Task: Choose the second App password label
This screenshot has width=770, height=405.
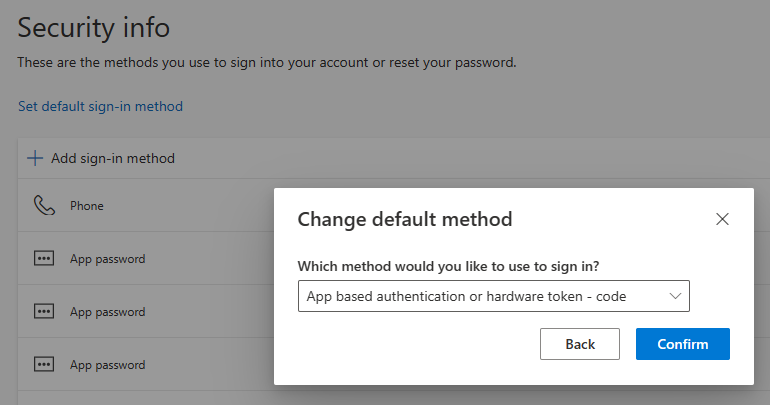Action: coord(107,312)
